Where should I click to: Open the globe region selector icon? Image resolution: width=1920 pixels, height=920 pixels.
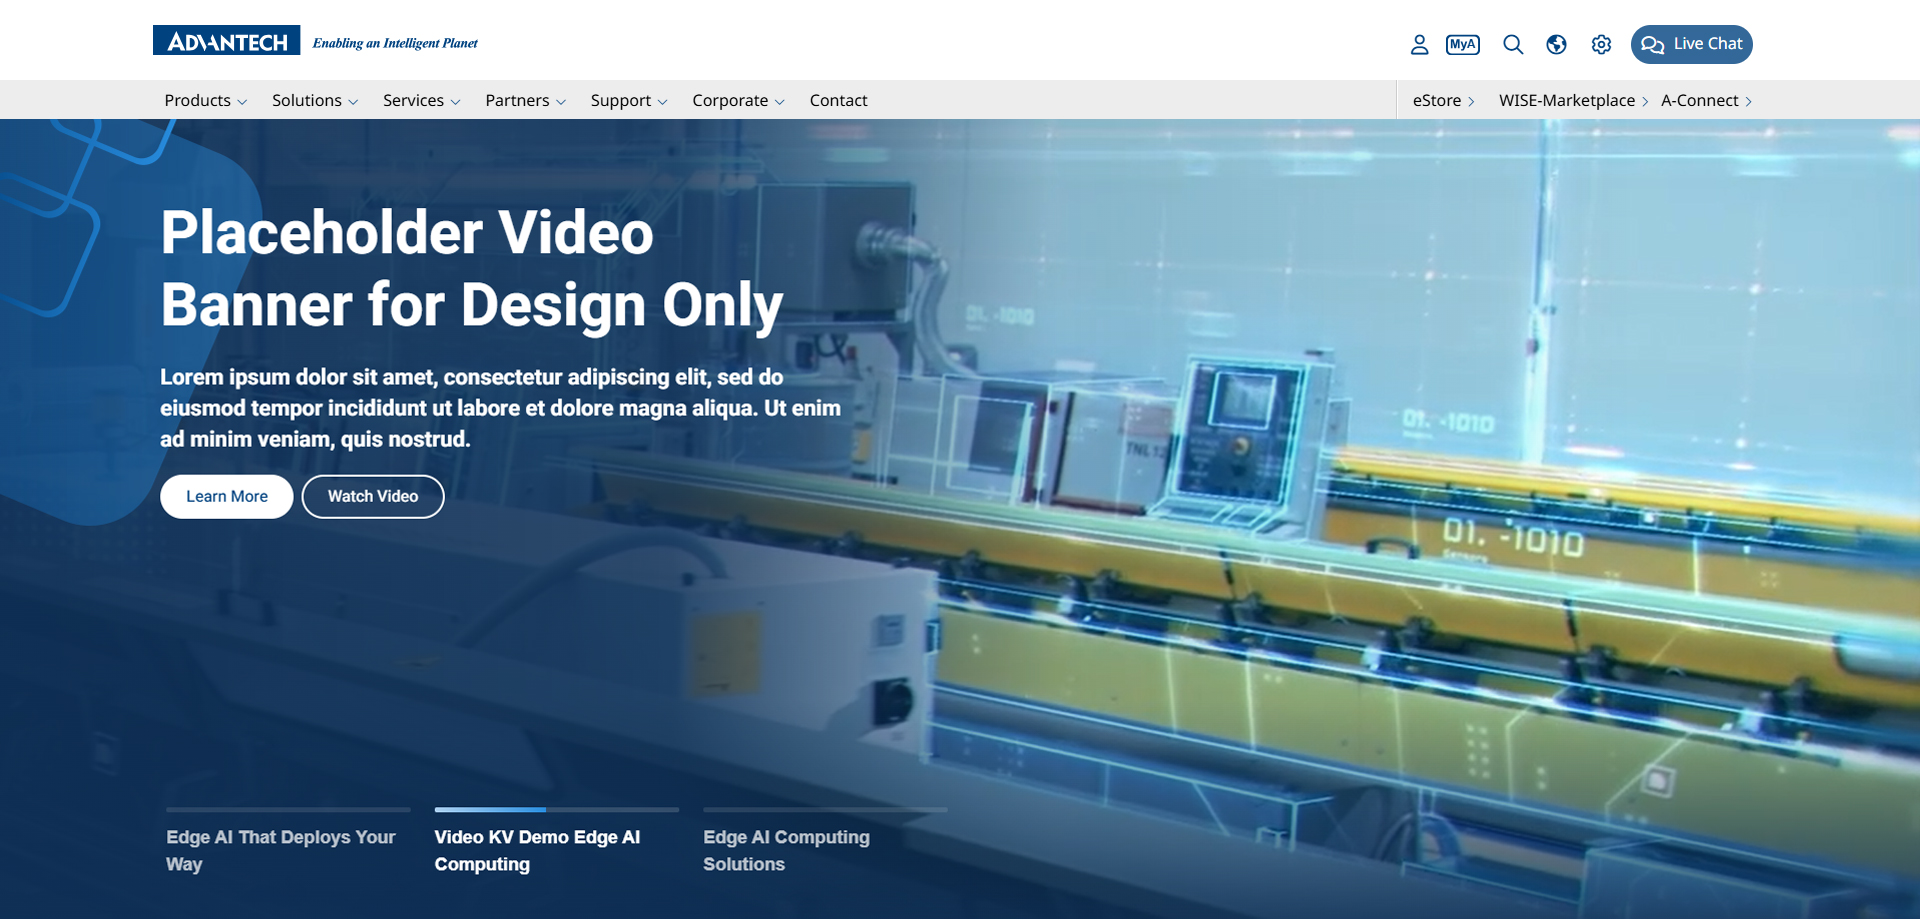(1556, 44)
